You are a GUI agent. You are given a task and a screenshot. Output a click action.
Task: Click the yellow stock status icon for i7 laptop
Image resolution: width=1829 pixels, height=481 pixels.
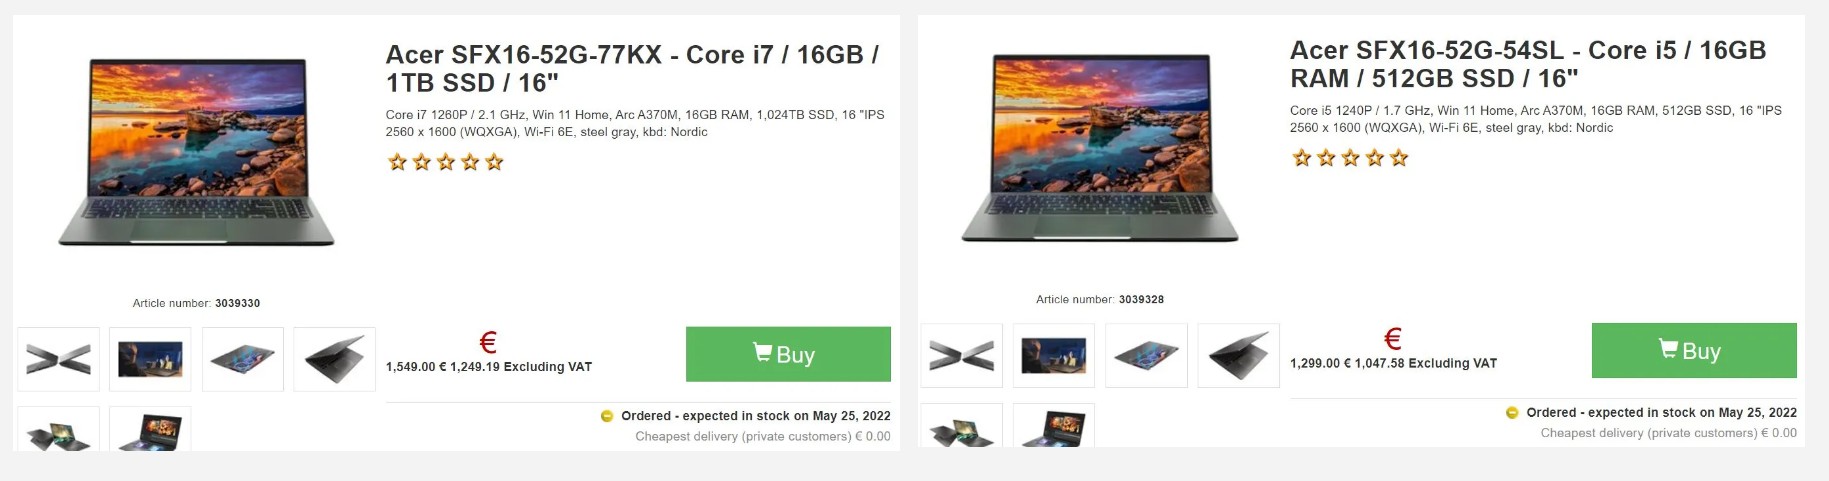click(x=606, y=416)
